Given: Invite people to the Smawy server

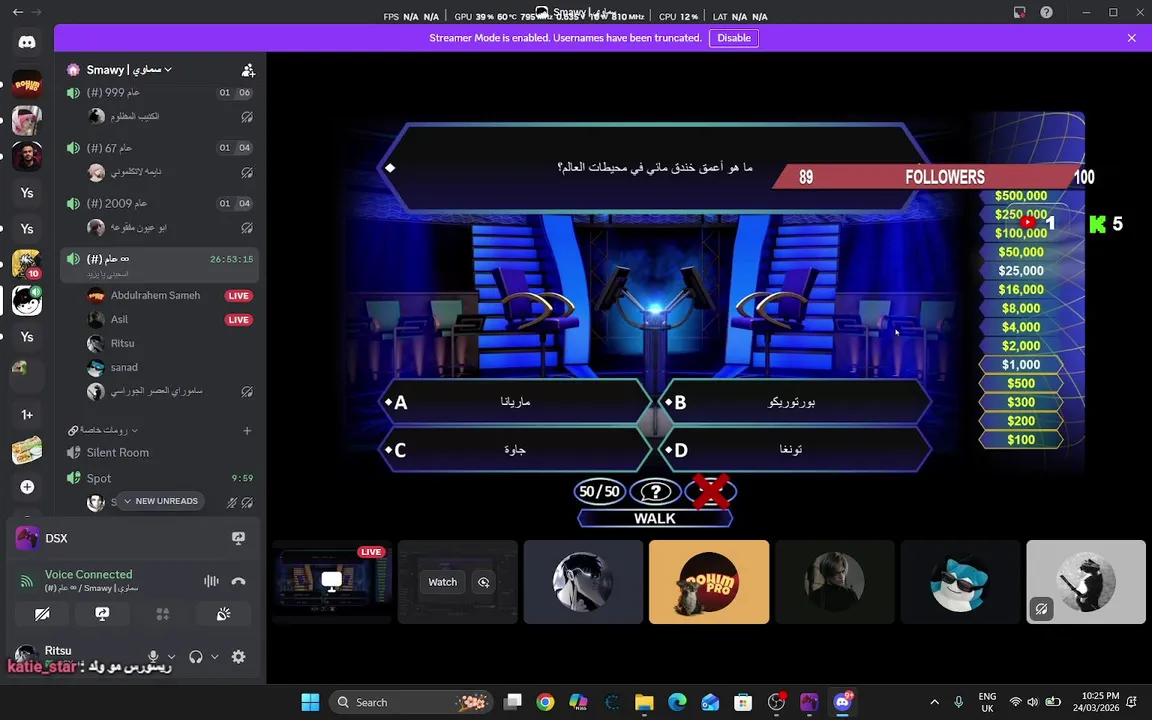Looking at the screenshot, I should click(248, 70).
